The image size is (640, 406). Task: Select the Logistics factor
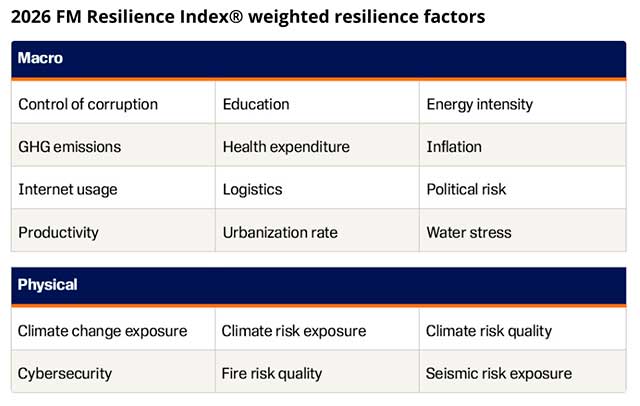pos(252,189)
